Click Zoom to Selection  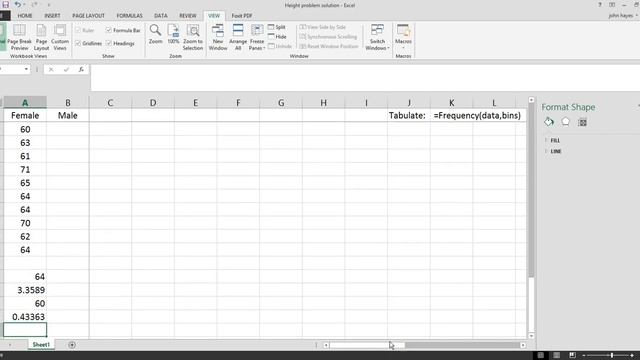pyautogui.click(x=193, y=37)
